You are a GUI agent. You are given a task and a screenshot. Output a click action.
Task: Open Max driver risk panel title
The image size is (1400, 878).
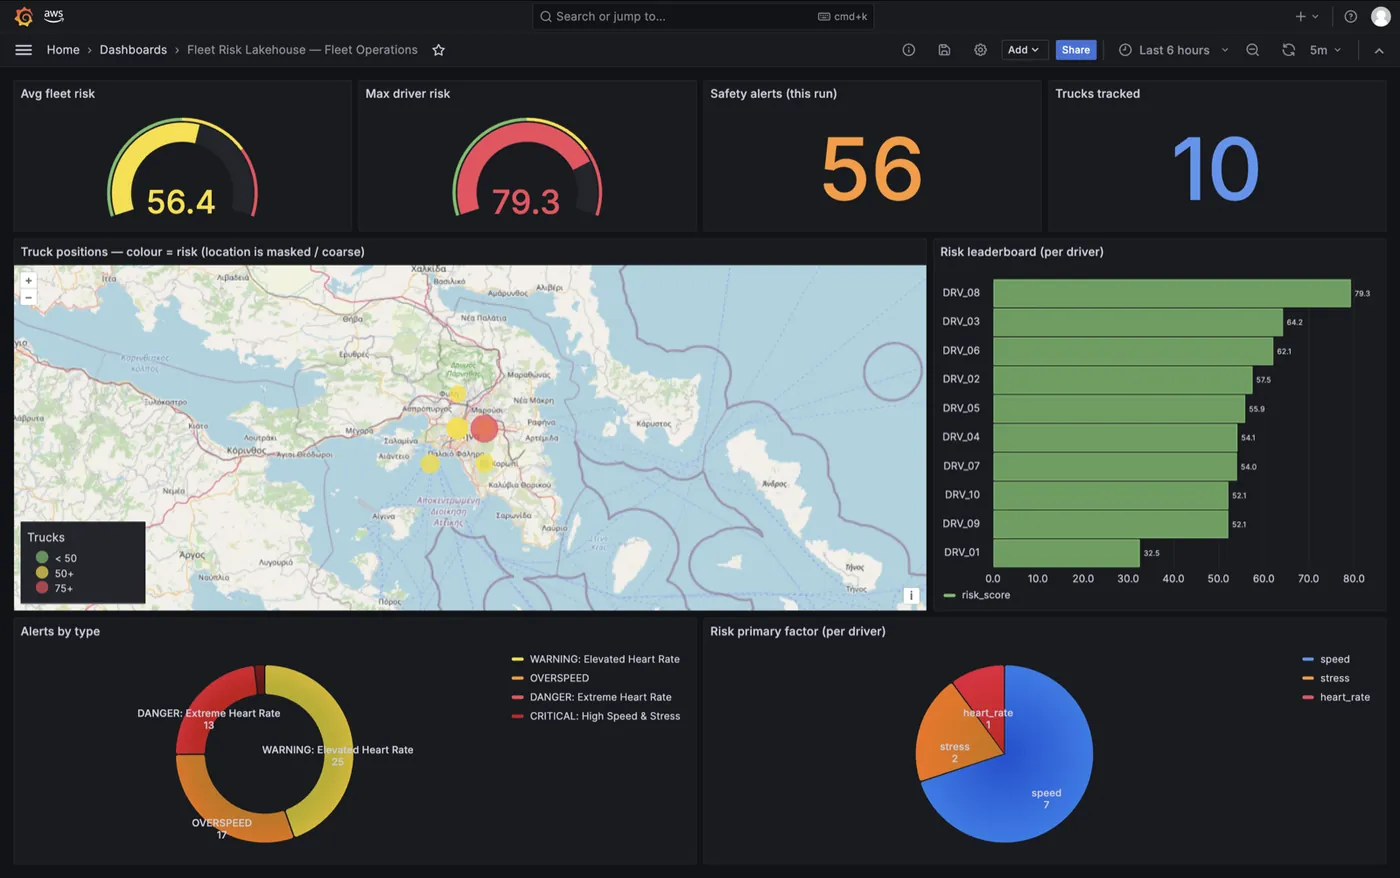407,94
